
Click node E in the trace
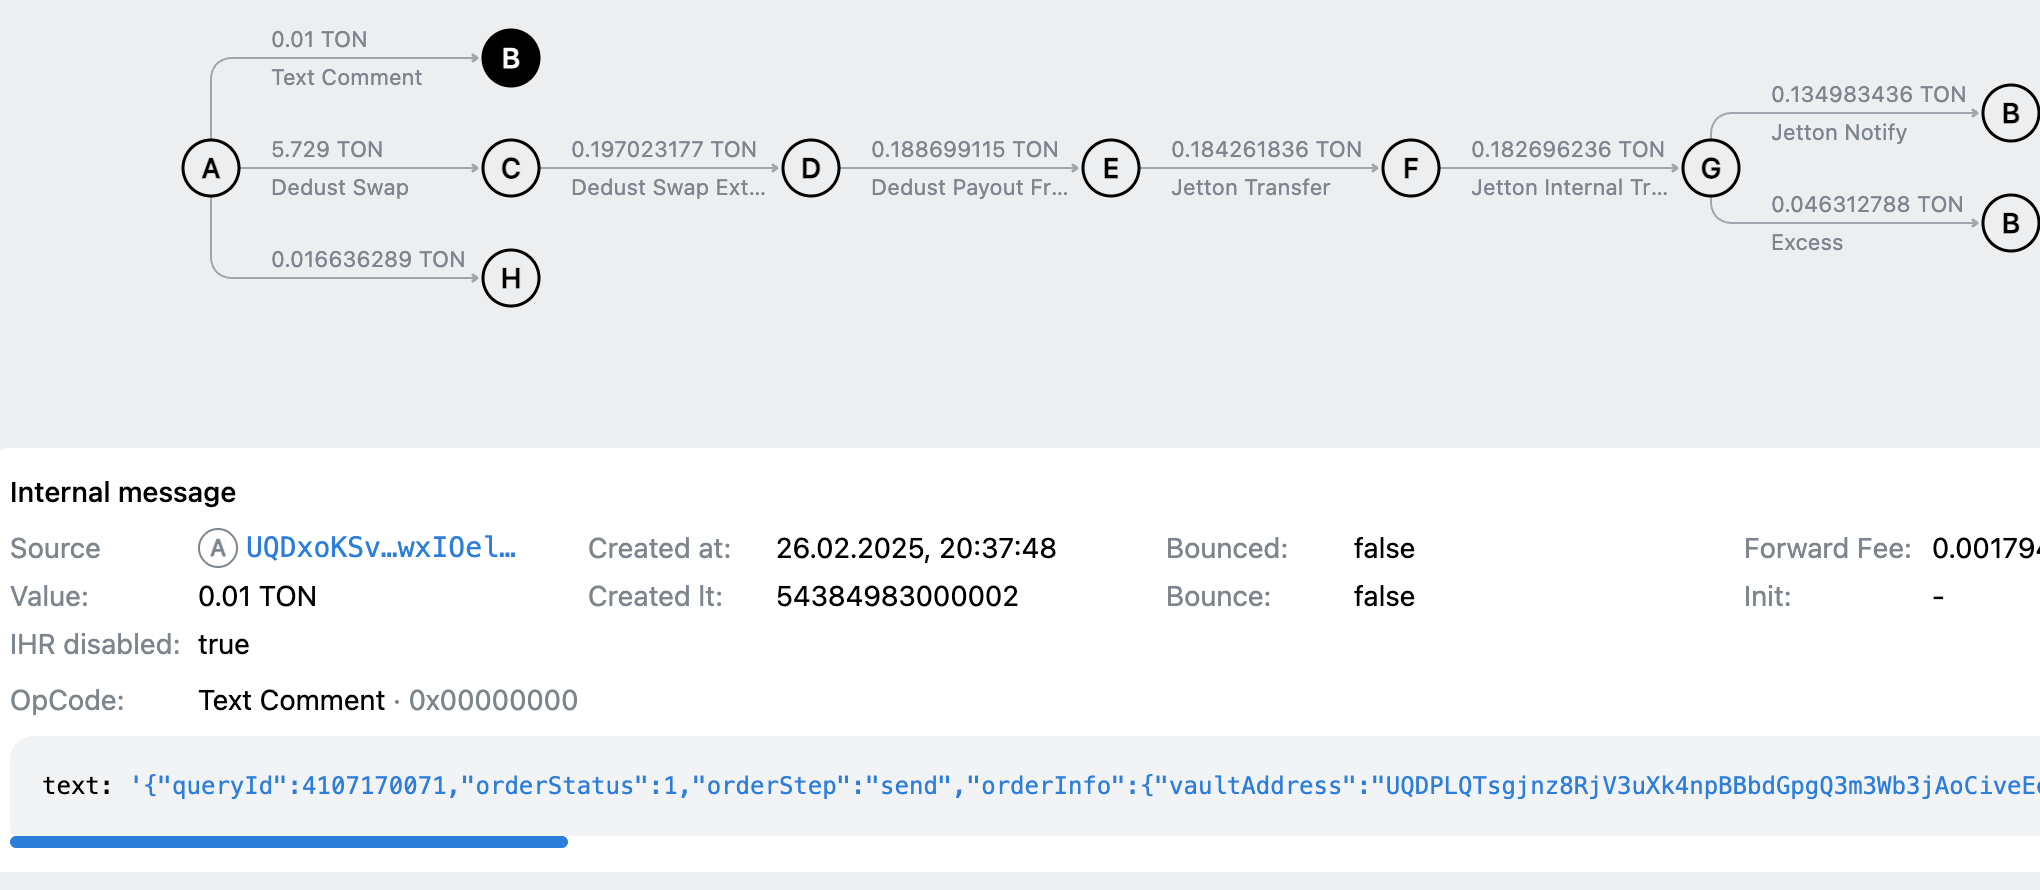(x=1111, y=168)
